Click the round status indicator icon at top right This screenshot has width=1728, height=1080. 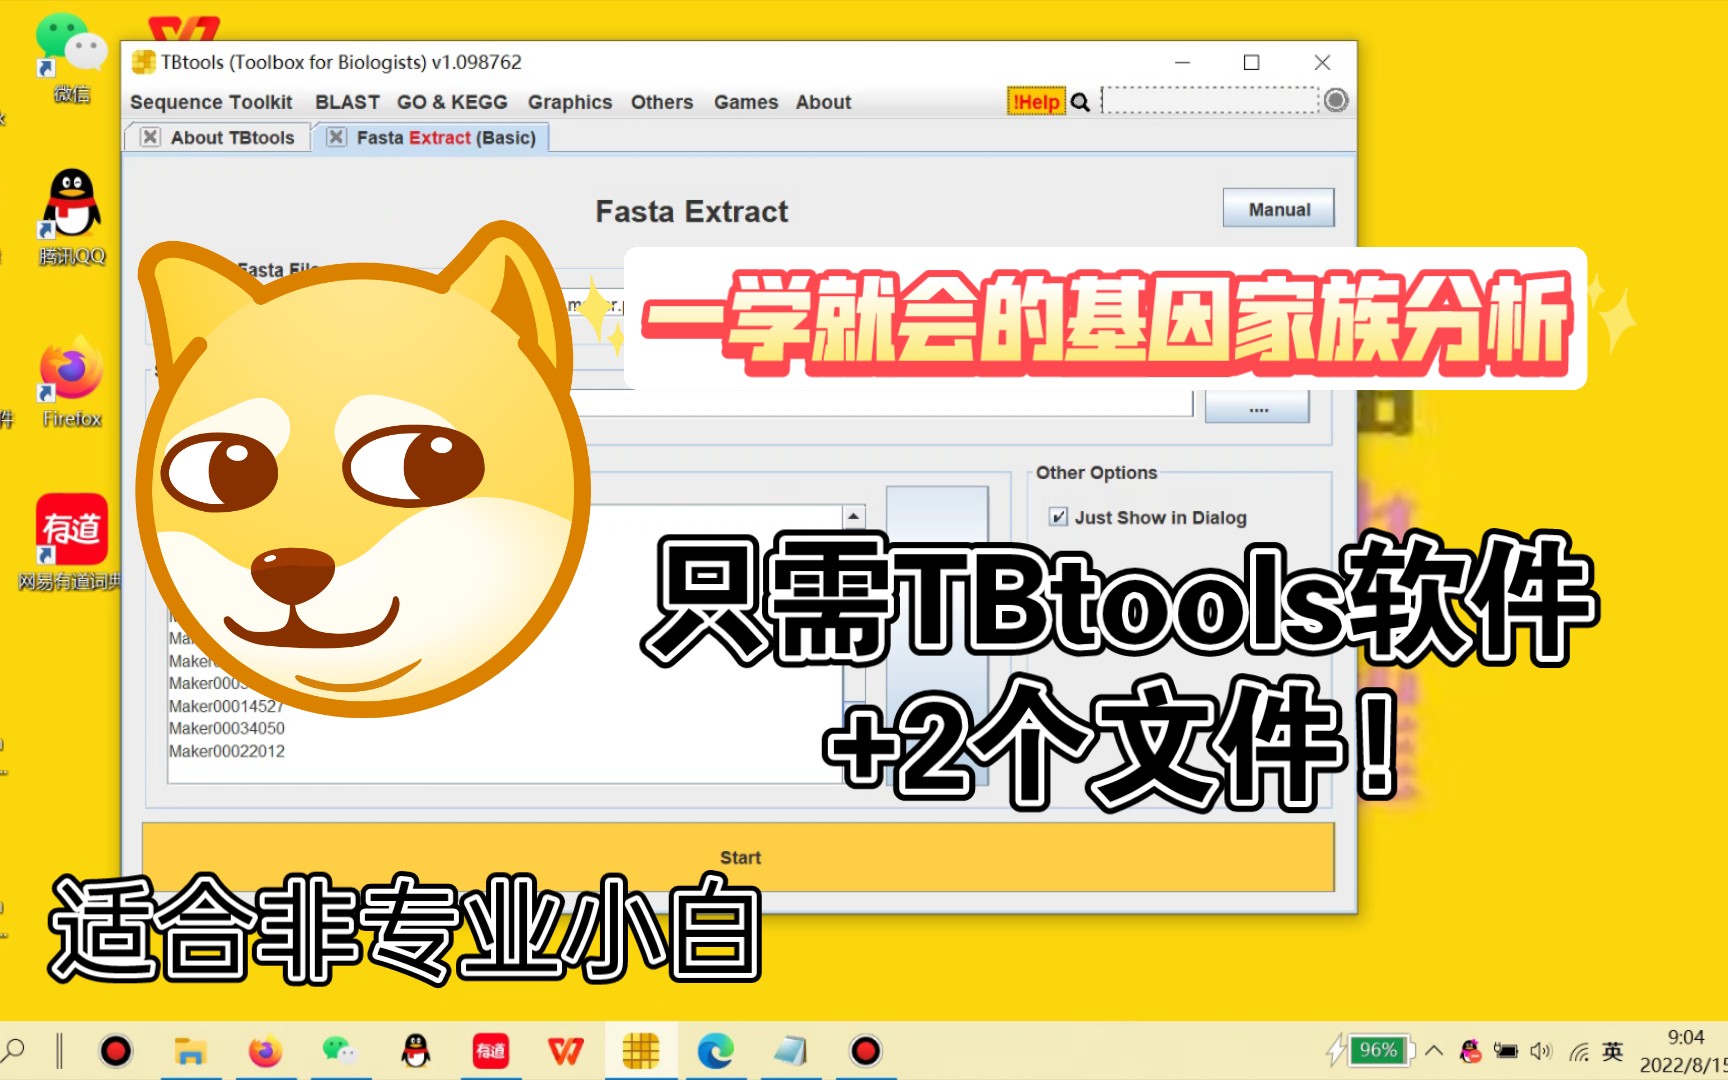[x=1336, y=100]
